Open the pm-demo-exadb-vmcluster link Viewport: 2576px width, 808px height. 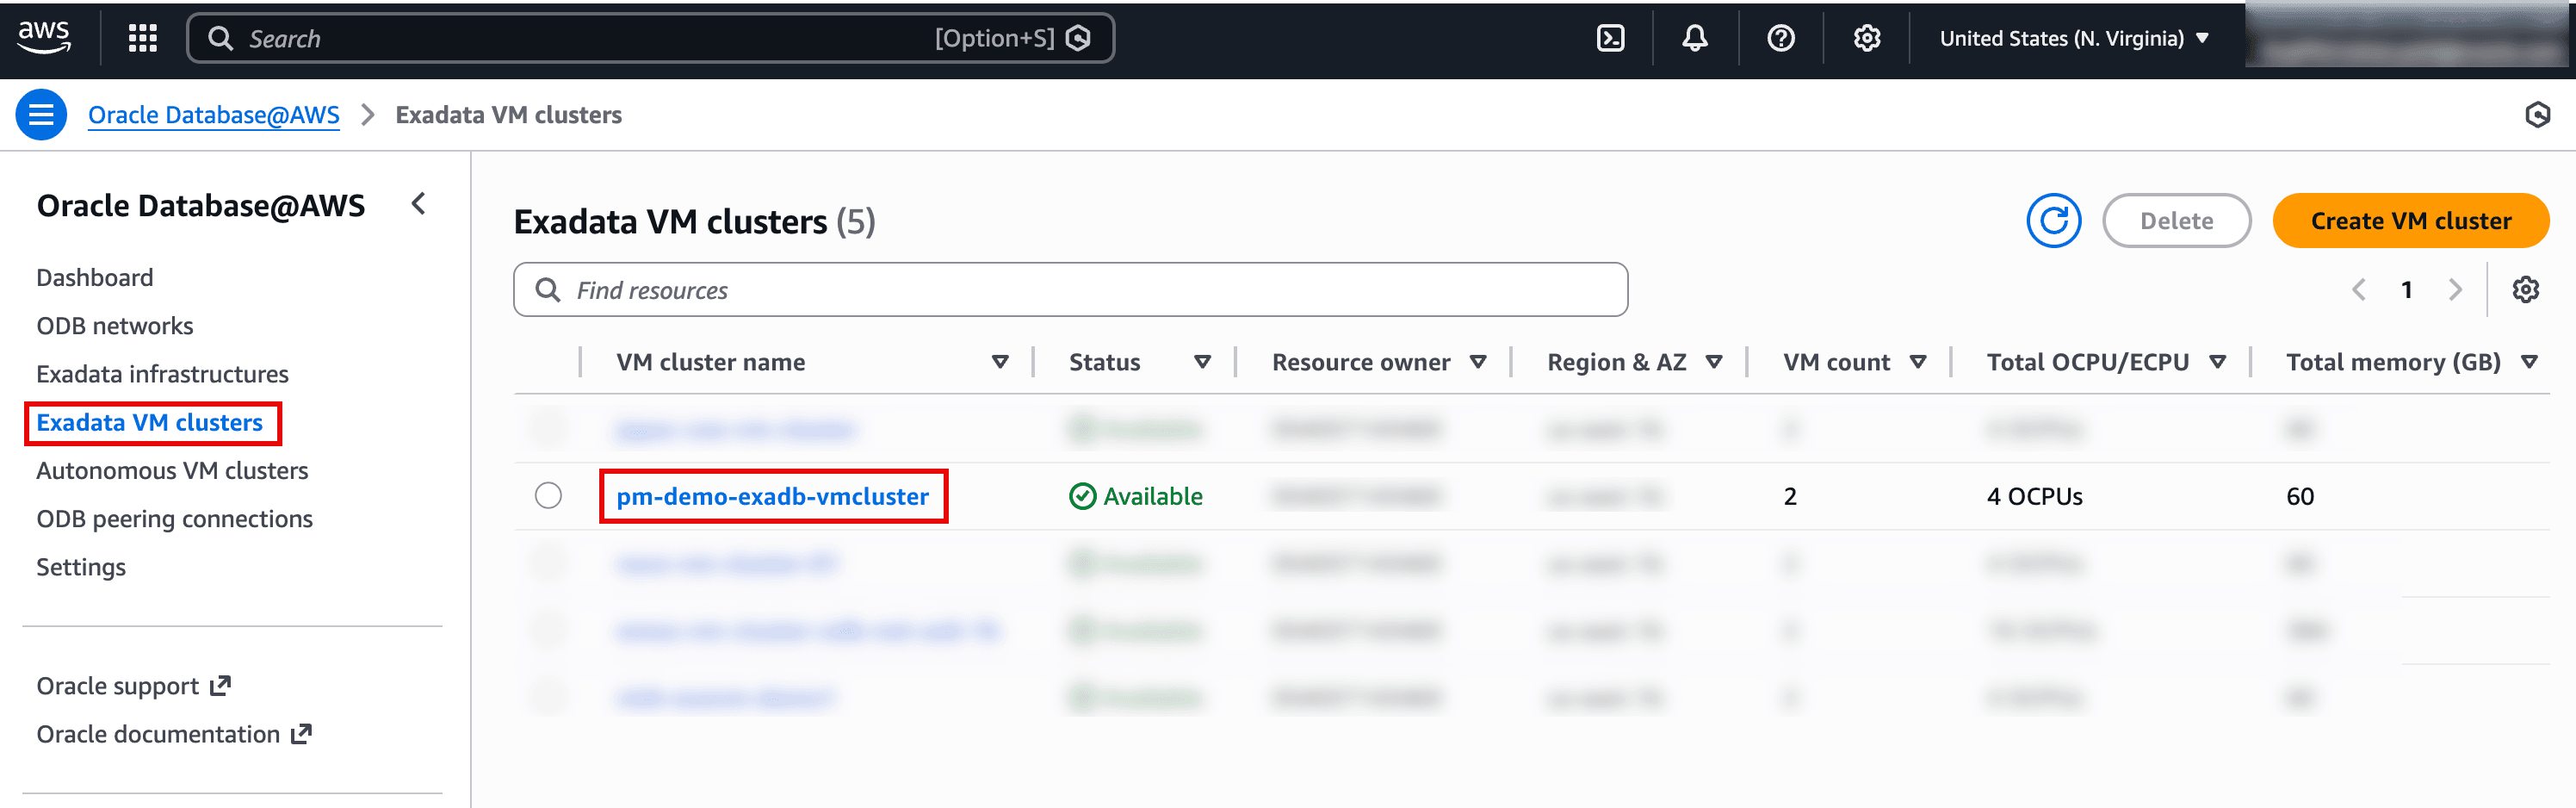[x=772, y=496]
